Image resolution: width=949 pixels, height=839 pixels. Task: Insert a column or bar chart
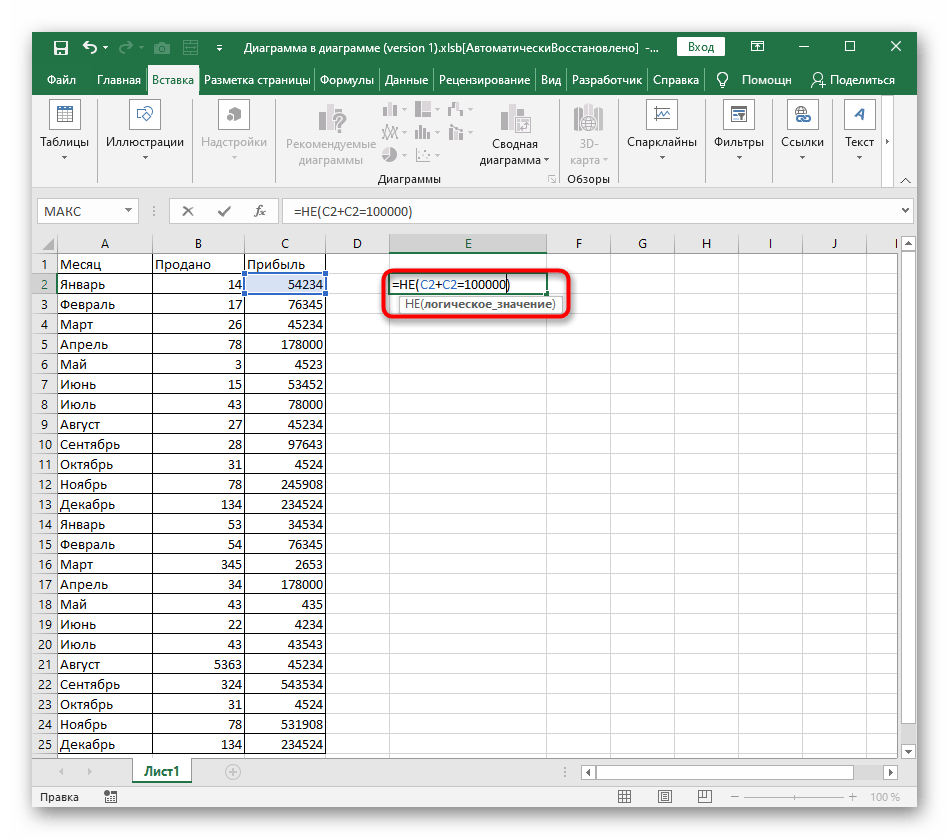394,110
